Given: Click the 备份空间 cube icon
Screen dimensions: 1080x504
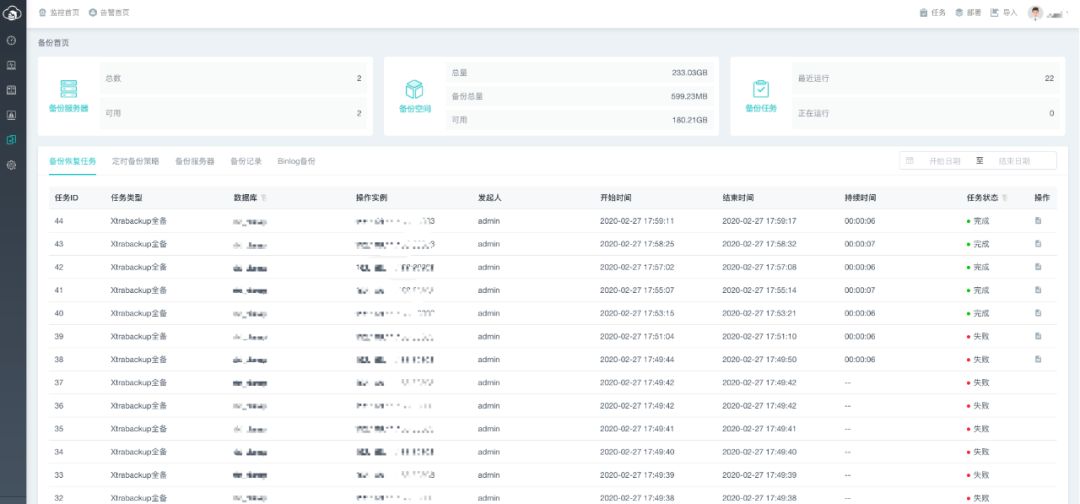Looking at the screenshot, I should pos(414,89).
